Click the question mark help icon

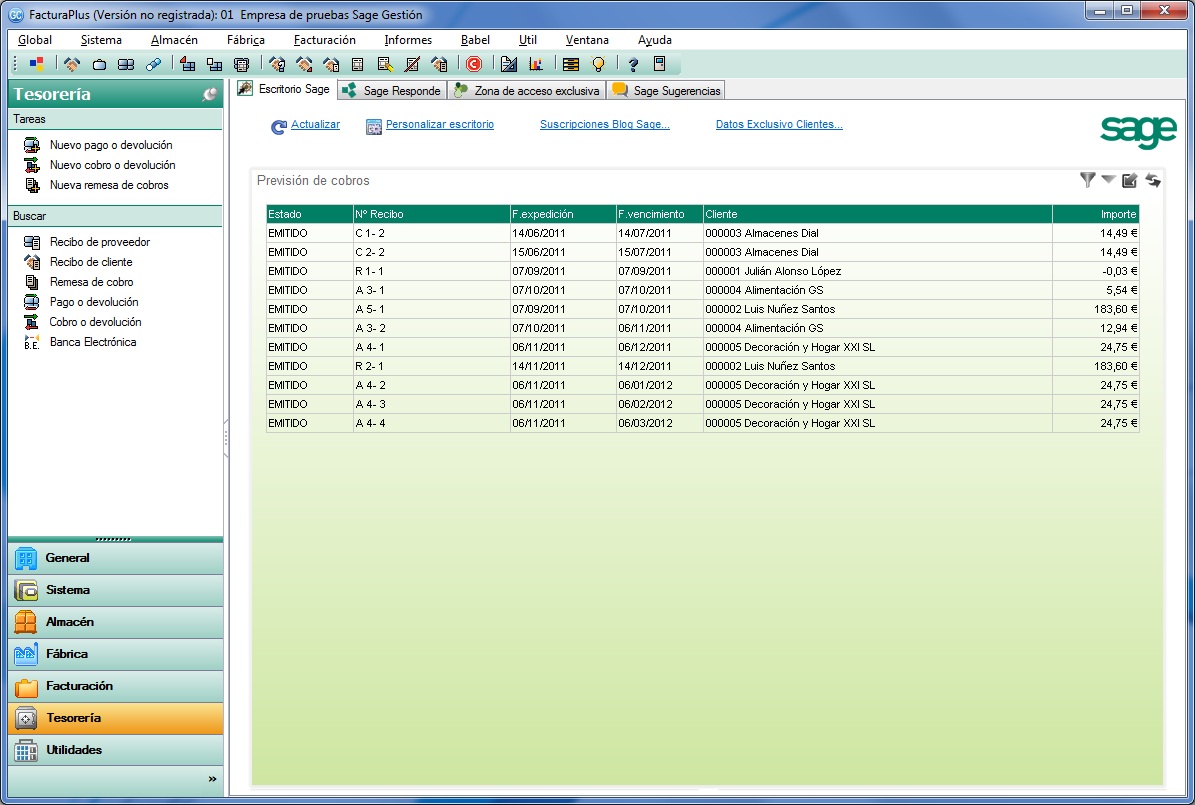point(633,64)
